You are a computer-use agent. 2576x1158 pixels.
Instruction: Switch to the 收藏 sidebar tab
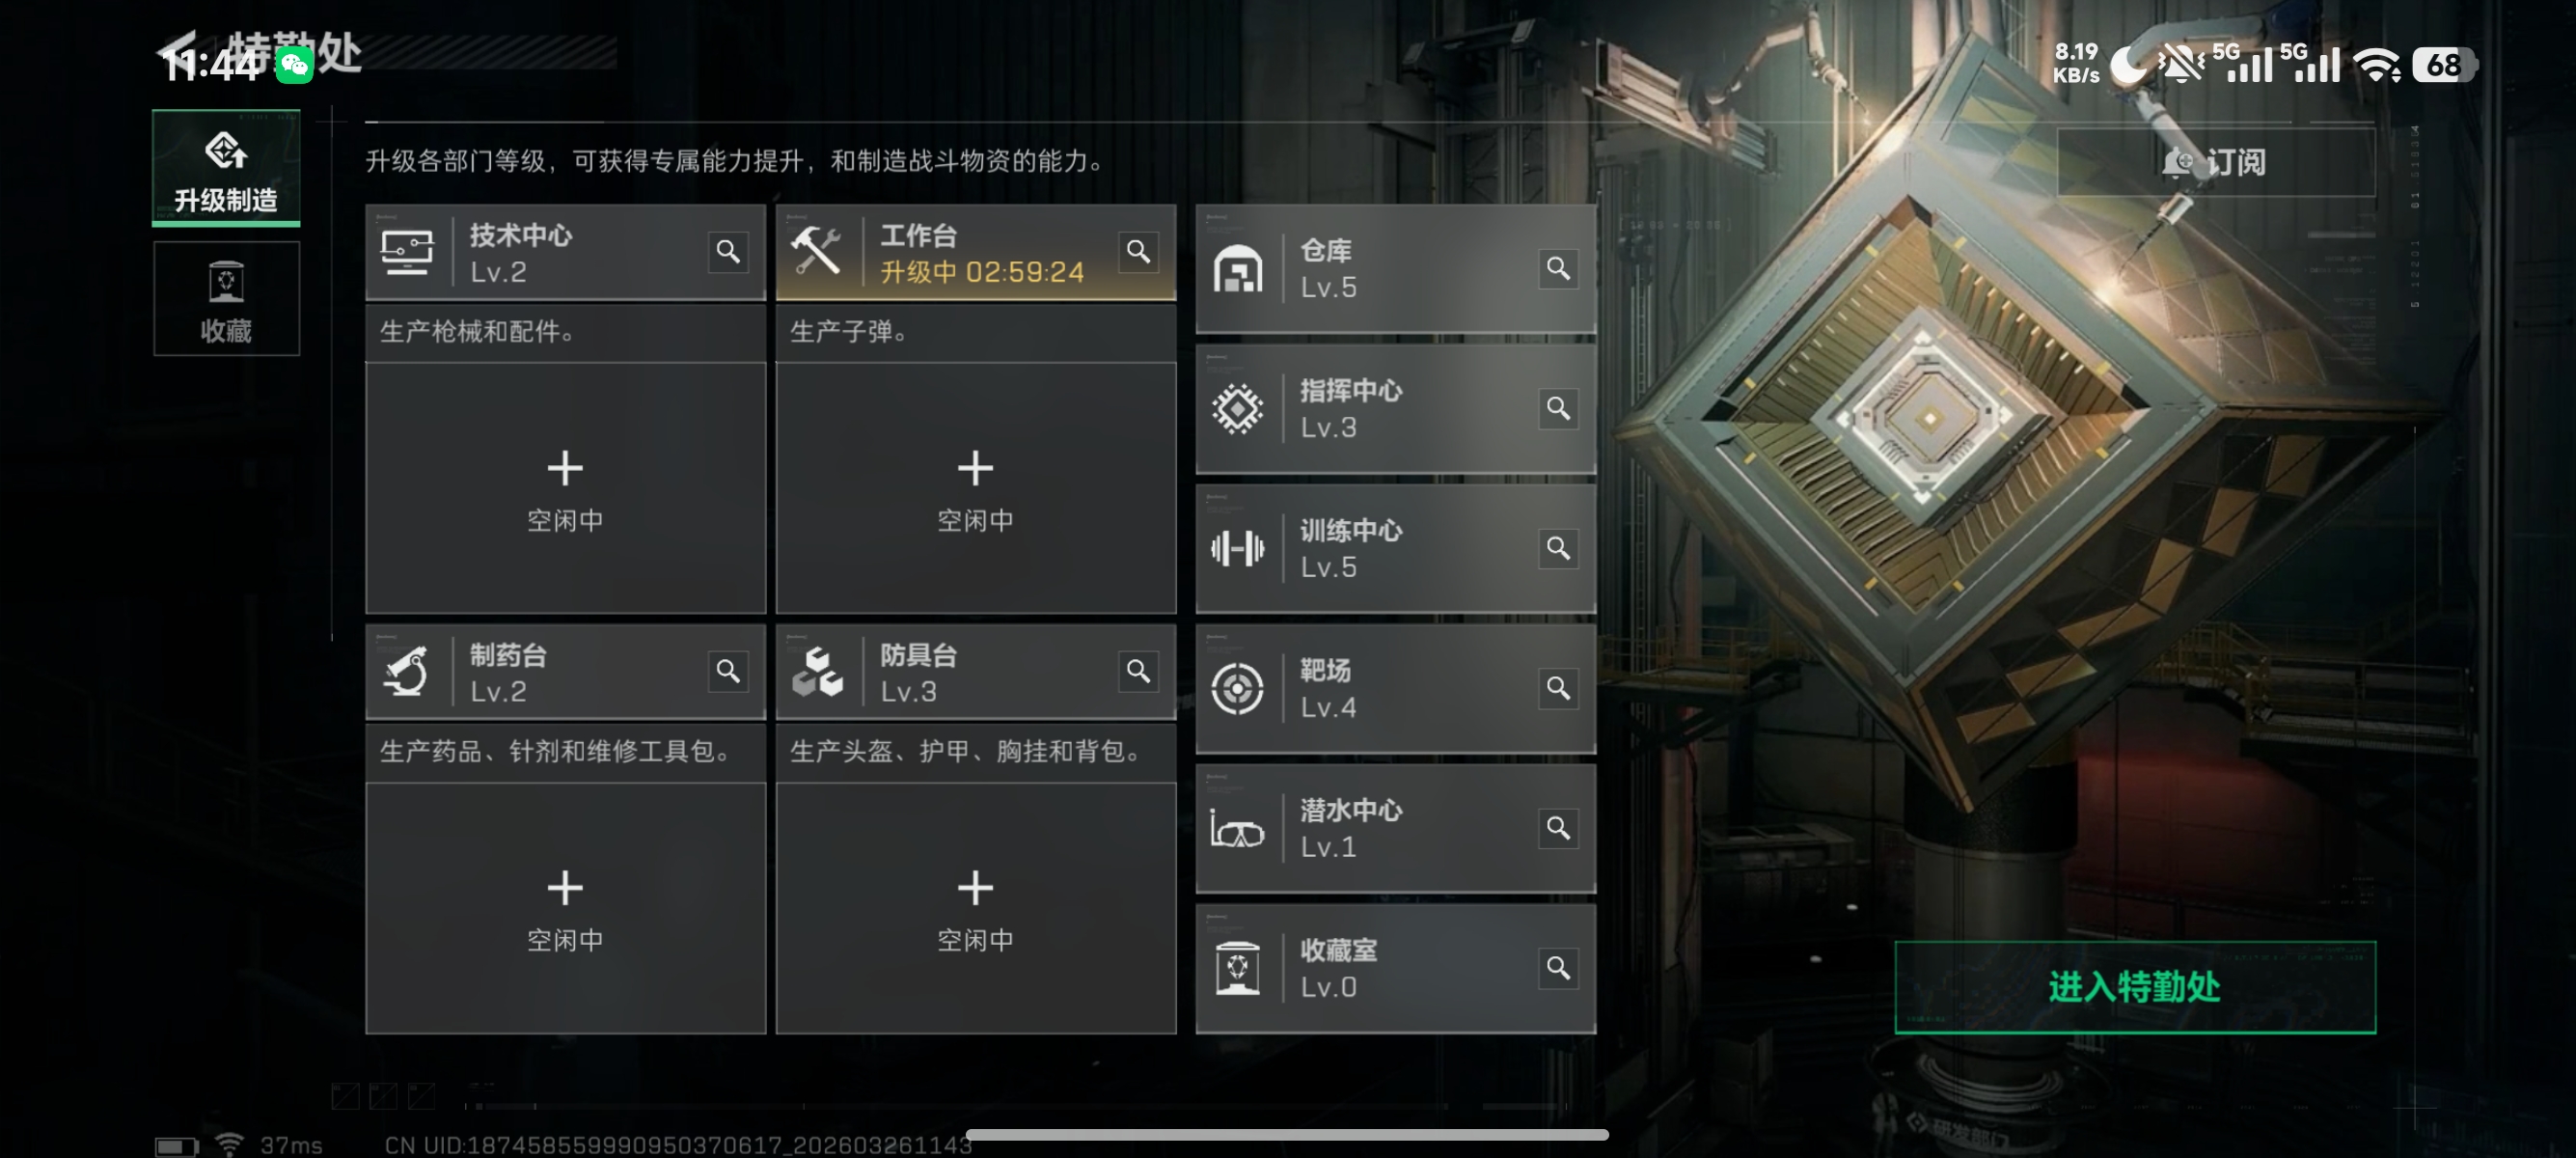pyautogui.click(x=226, y=299)
